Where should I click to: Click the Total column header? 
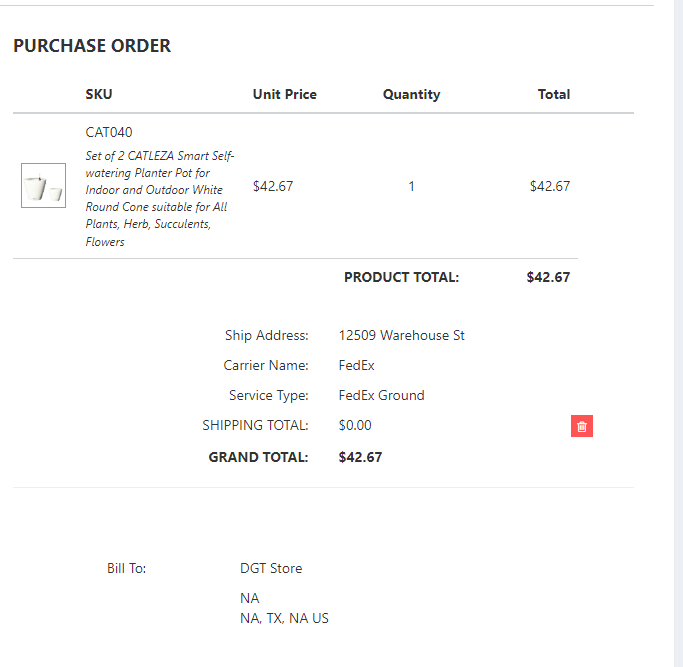point(553,94)
